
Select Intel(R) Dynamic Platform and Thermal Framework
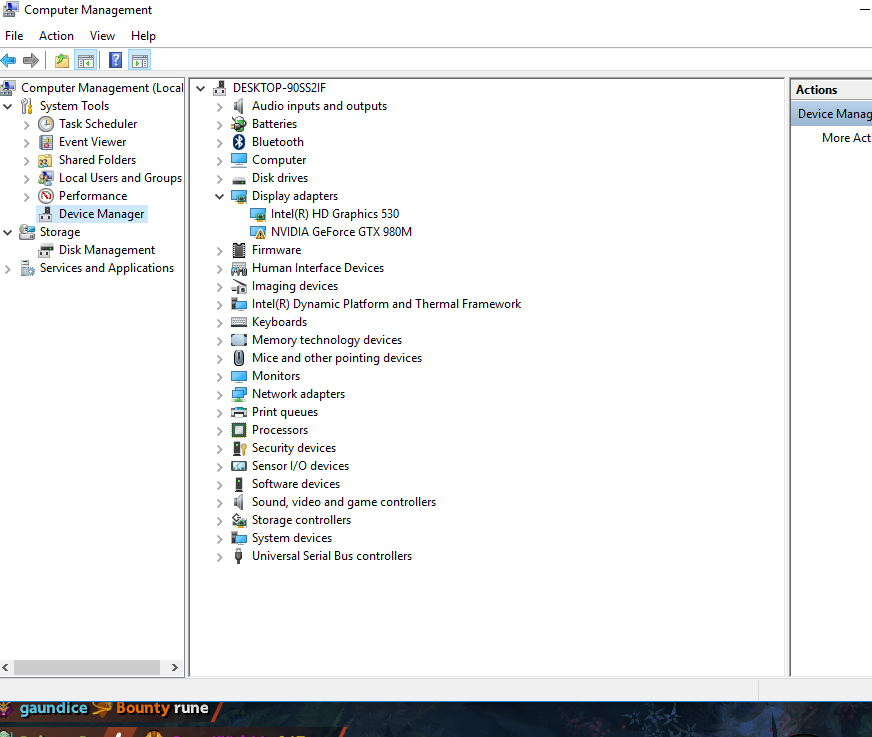click(x=386, y=304)
